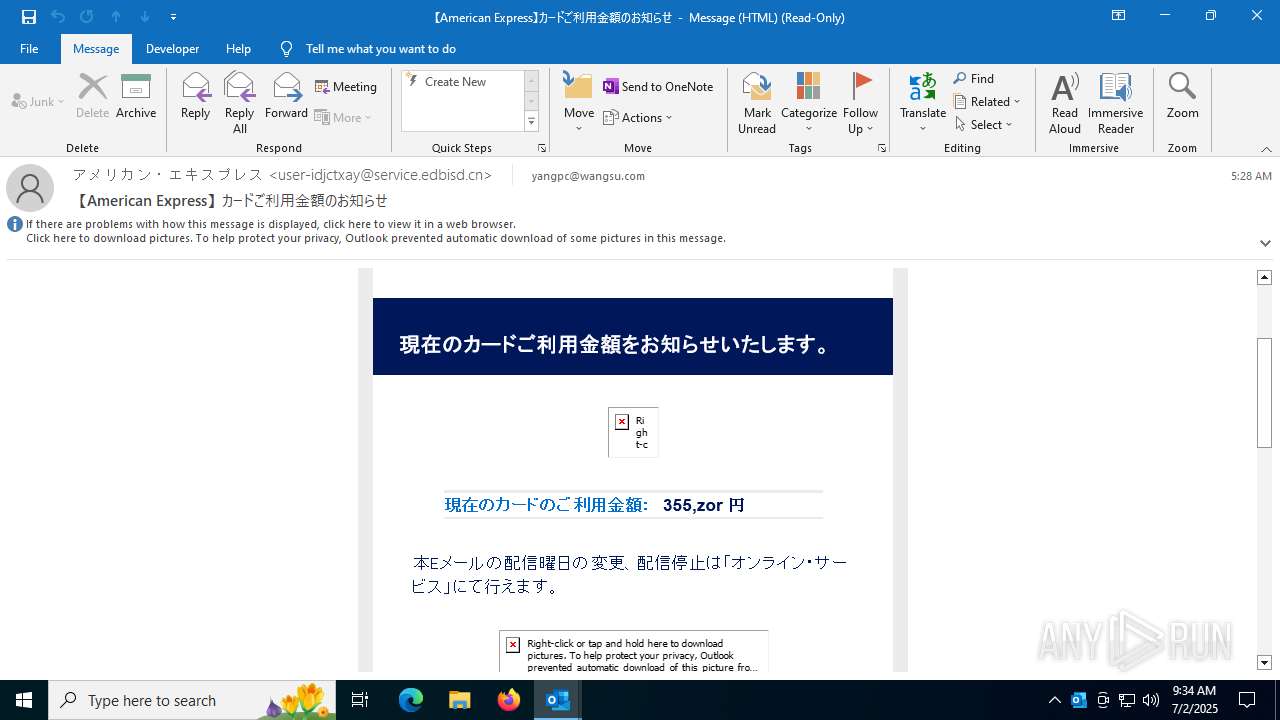Expand the More respond options
This screenshot has height=720, width=1280.
tap(343, 117)
